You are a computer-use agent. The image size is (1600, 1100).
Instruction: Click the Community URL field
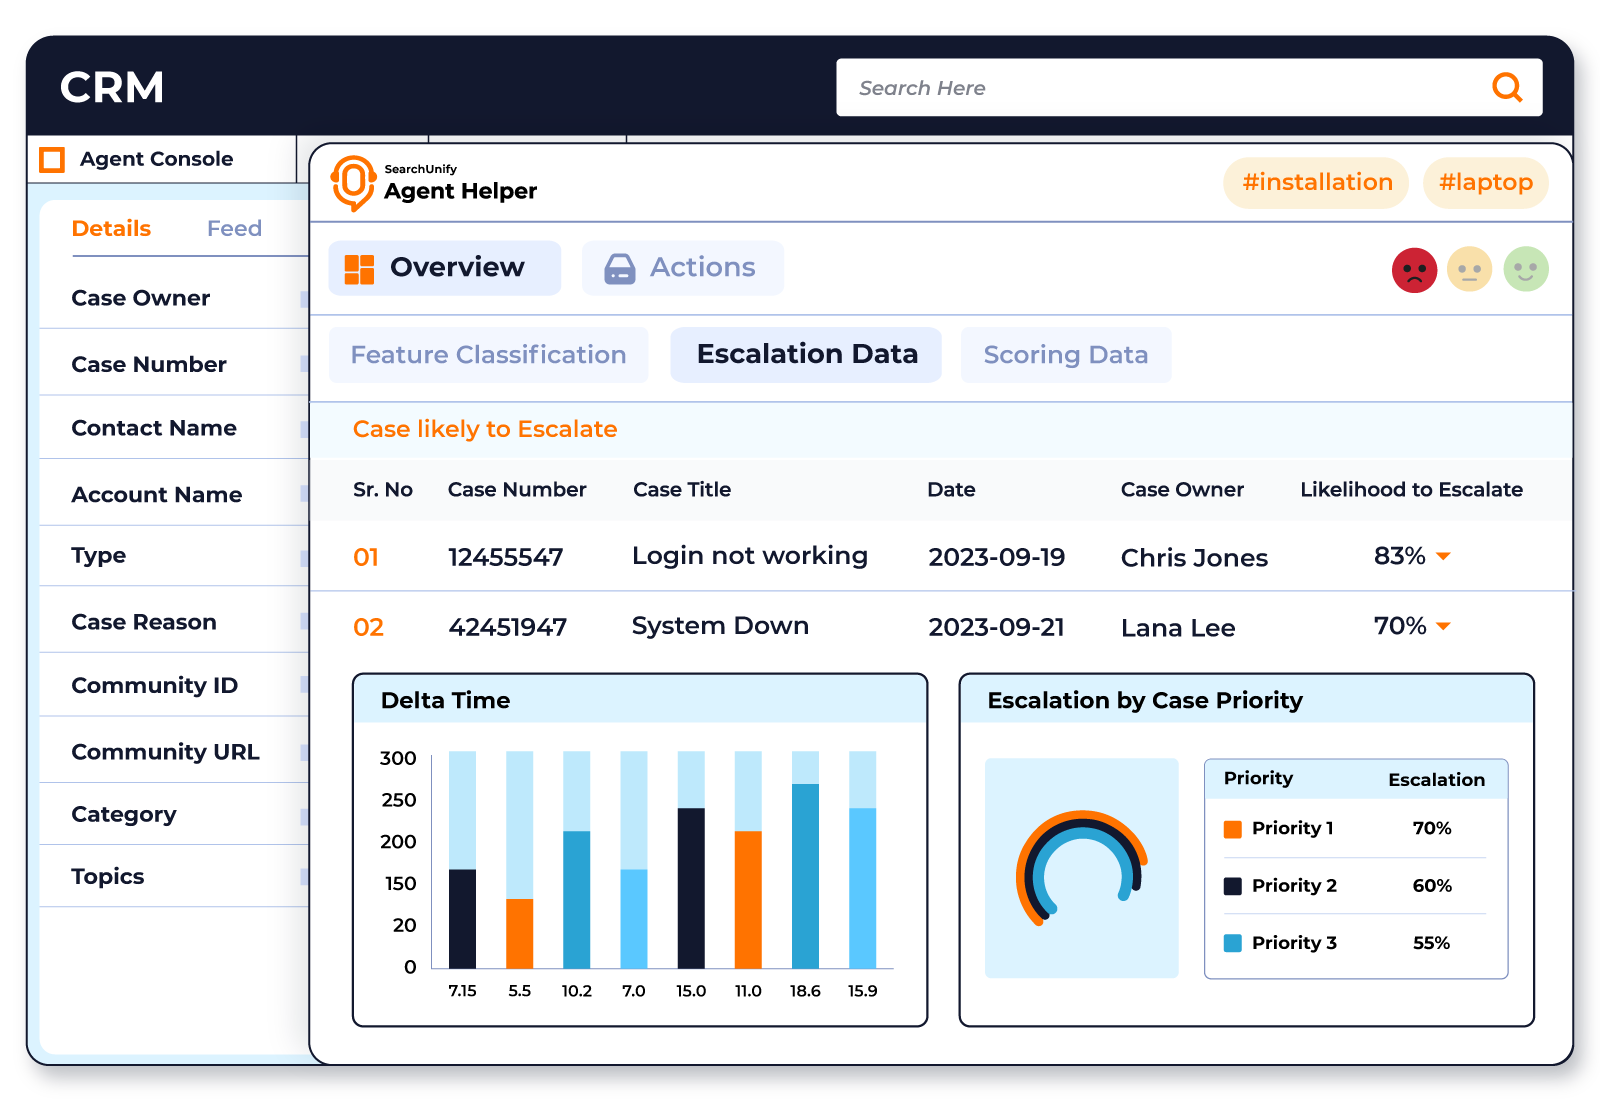(174, 752)
